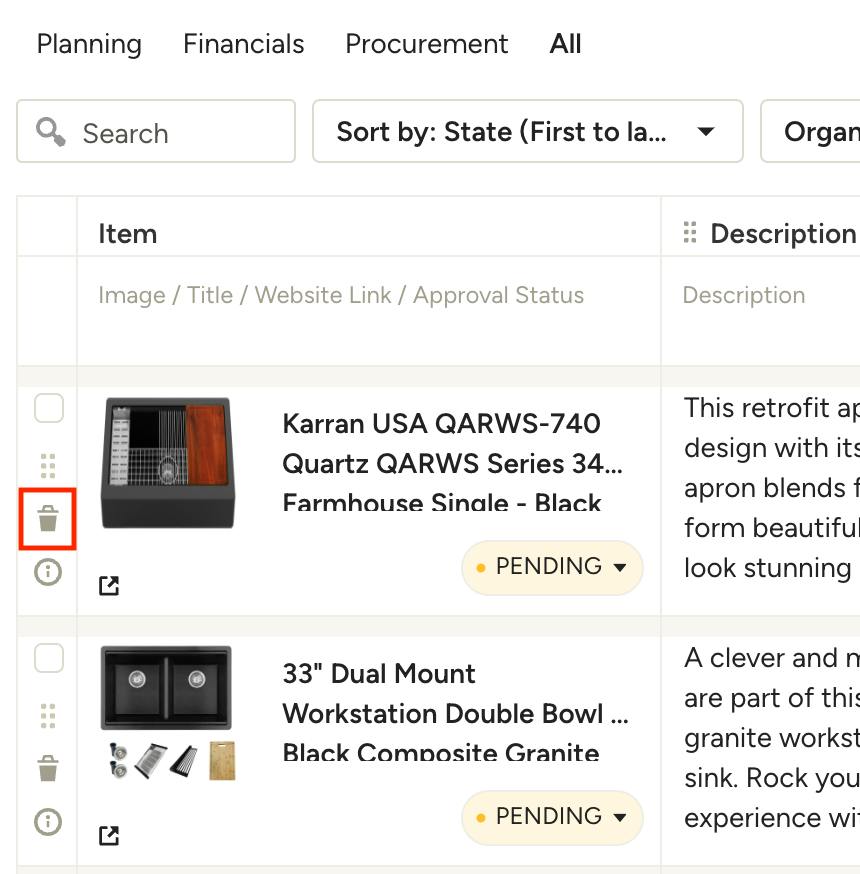Viewport: 860px width, 874px height.
Task: Delete the Karran USA sink item
Action: [48, 519]
